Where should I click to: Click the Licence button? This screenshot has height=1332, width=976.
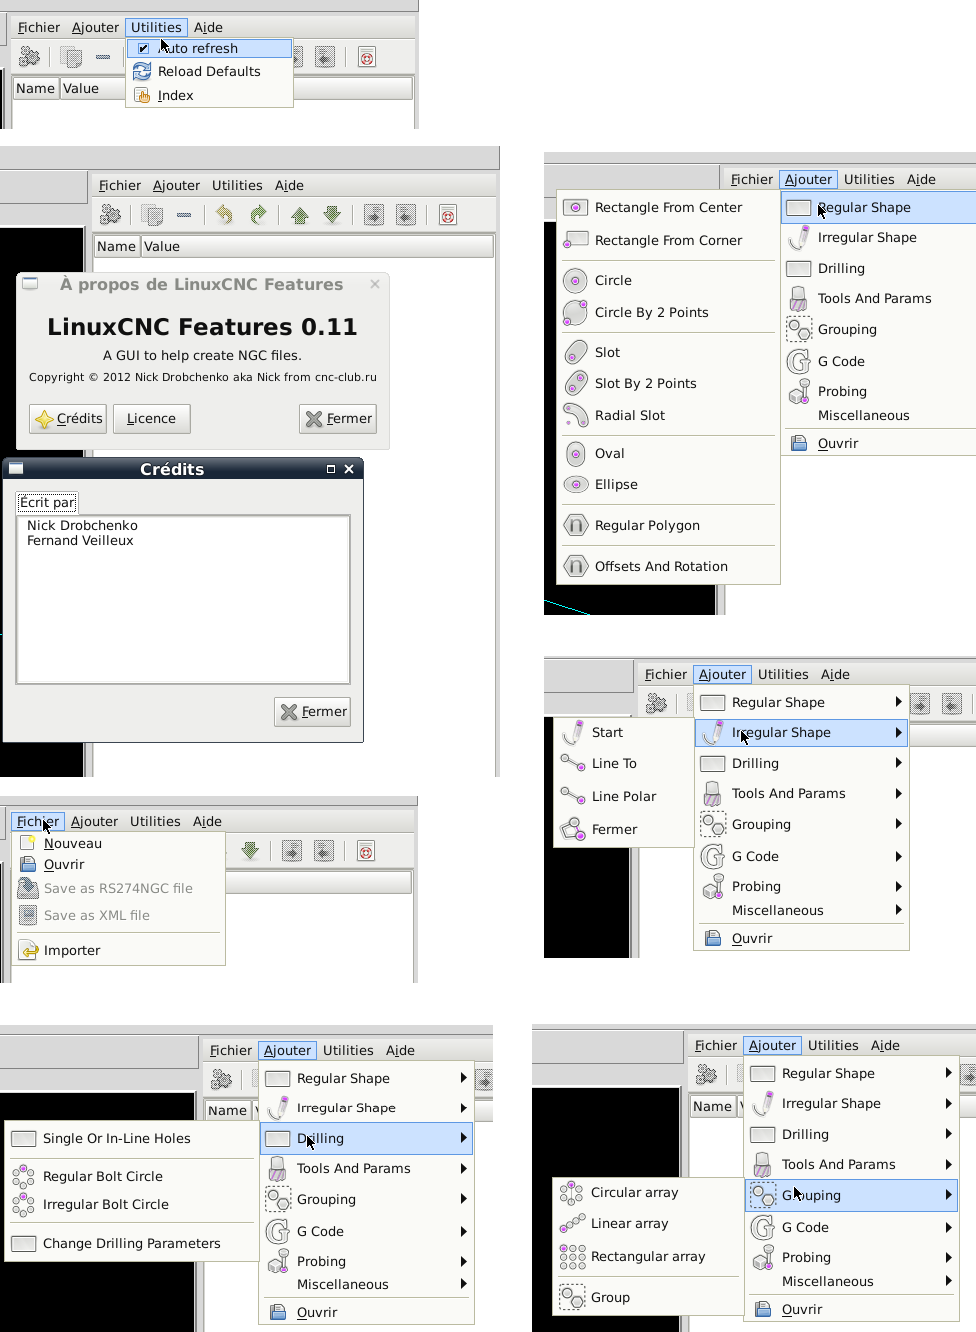[151, 419]
